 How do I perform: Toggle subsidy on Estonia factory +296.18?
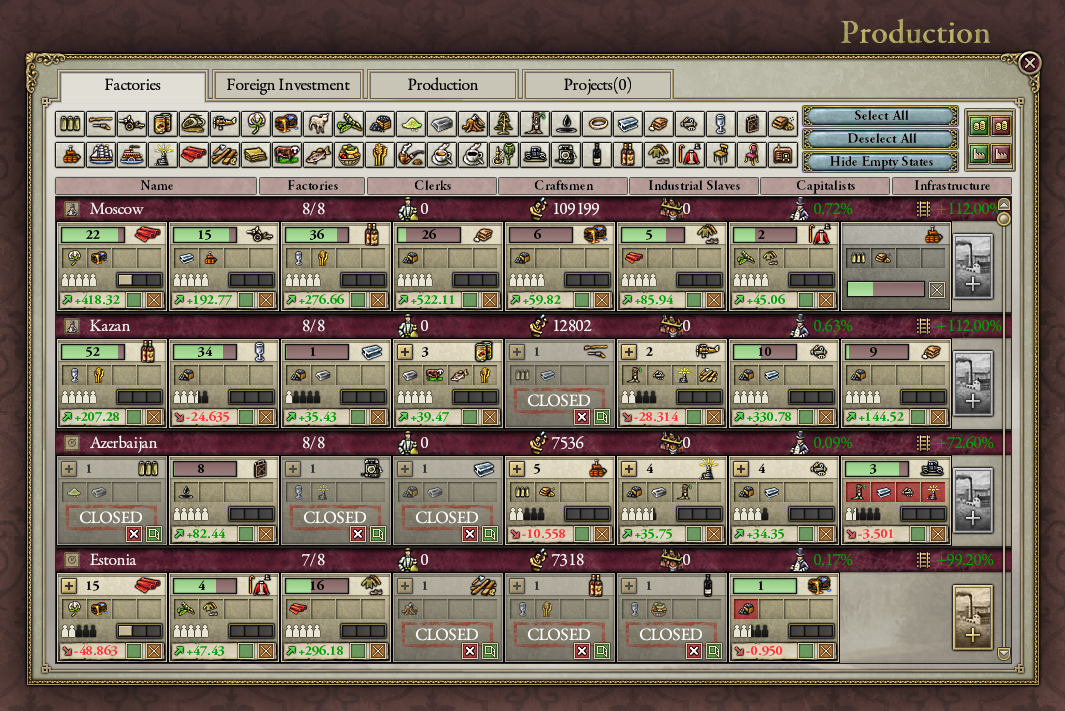pos(359,651)
